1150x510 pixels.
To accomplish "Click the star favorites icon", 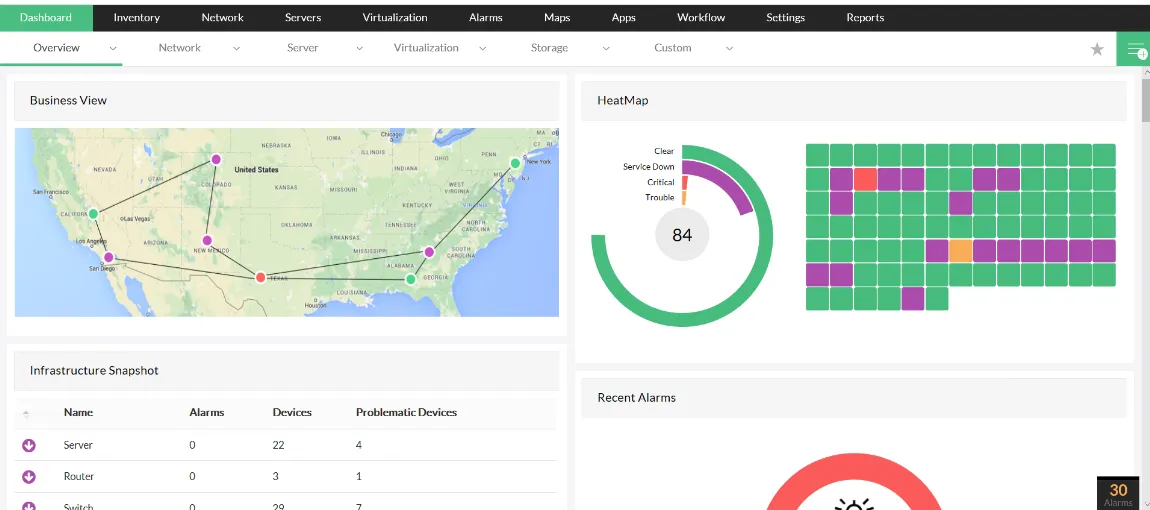I will [x=1097, y=49].
